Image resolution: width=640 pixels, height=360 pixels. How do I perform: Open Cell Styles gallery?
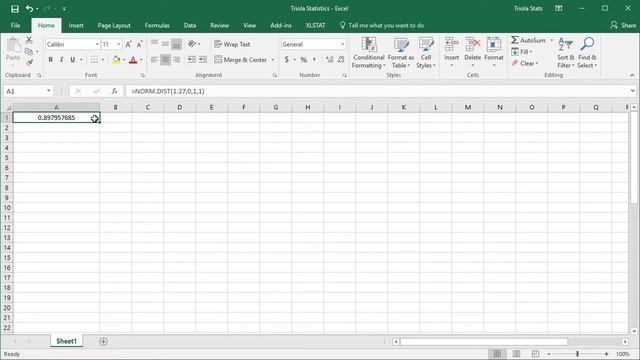click(426, 53)
